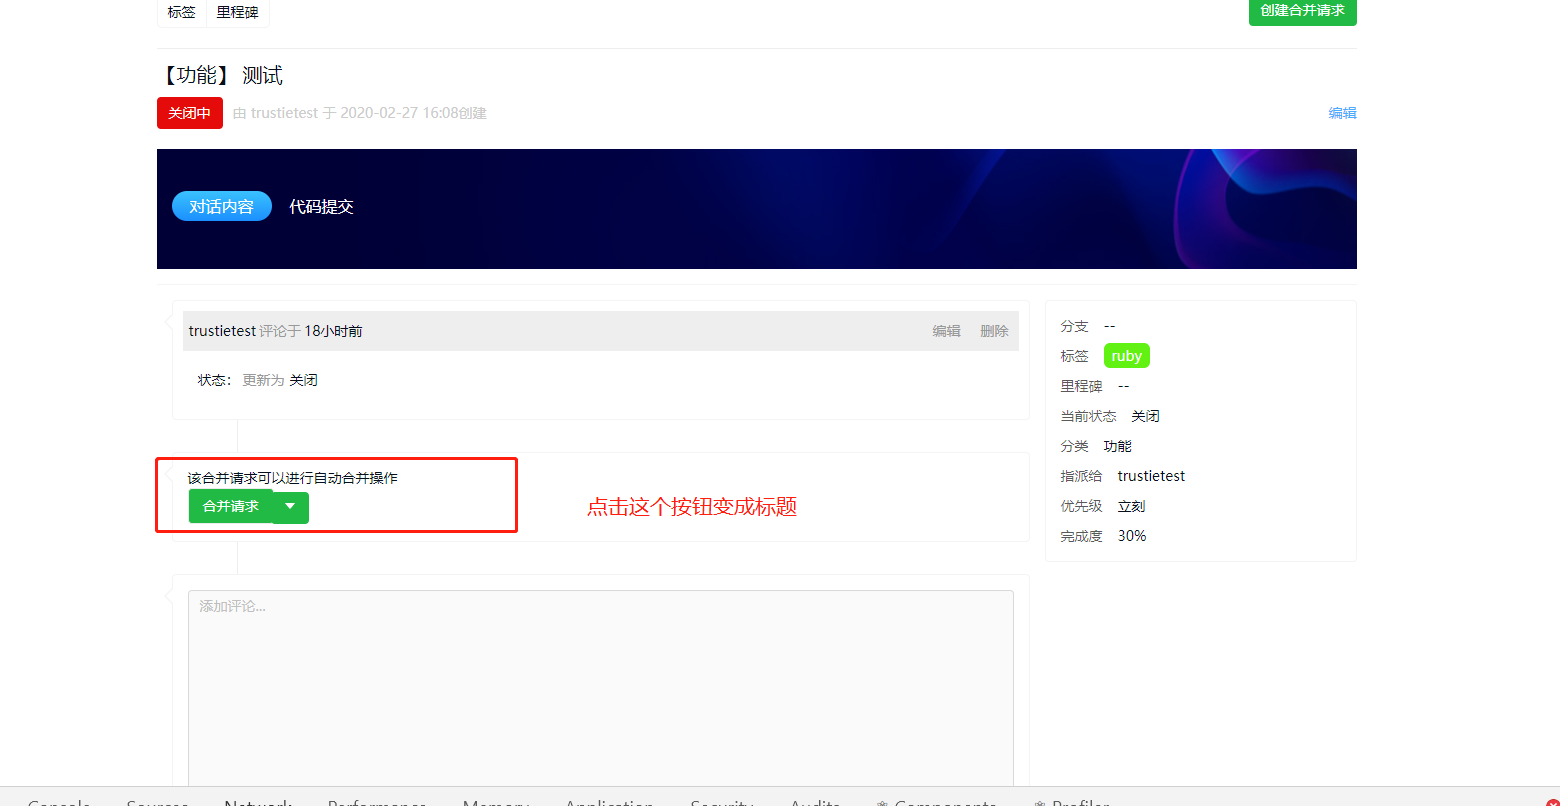Image resolution: width=1560 pixels, height=806 pixels.
Task: Open the 里程碑 tab at the top
Action: coord(237,12)
